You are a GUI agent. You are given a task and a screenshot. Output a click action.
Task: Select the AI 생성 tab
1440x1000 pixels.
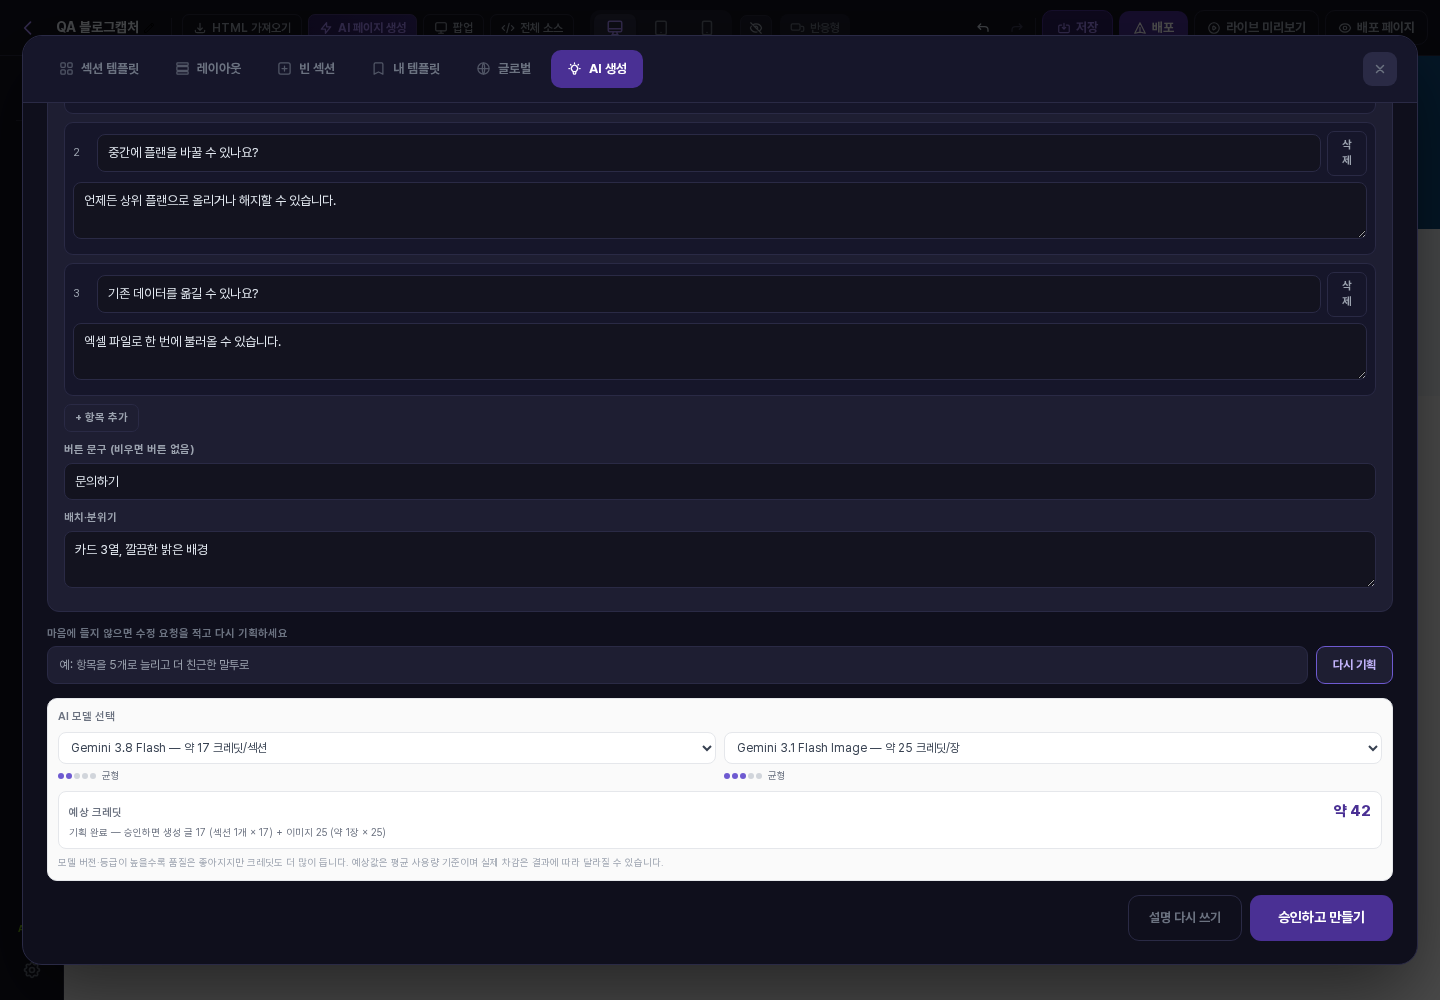[x=597, y=69]
